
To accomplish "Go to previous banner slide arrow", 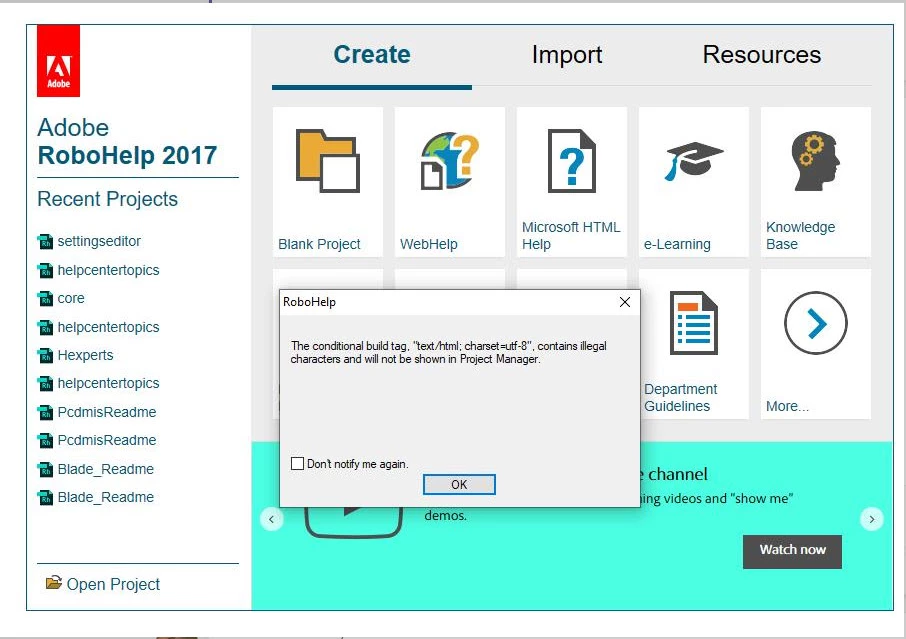I will (272, 519).
